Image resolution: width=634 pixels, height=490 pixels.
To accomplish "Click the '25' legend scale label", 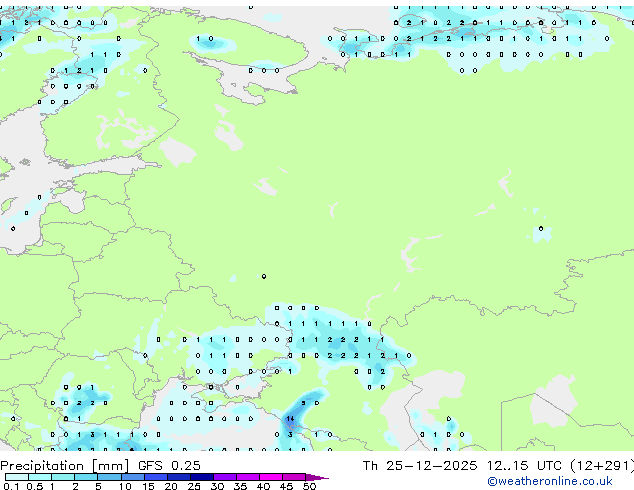I will 194,486.
